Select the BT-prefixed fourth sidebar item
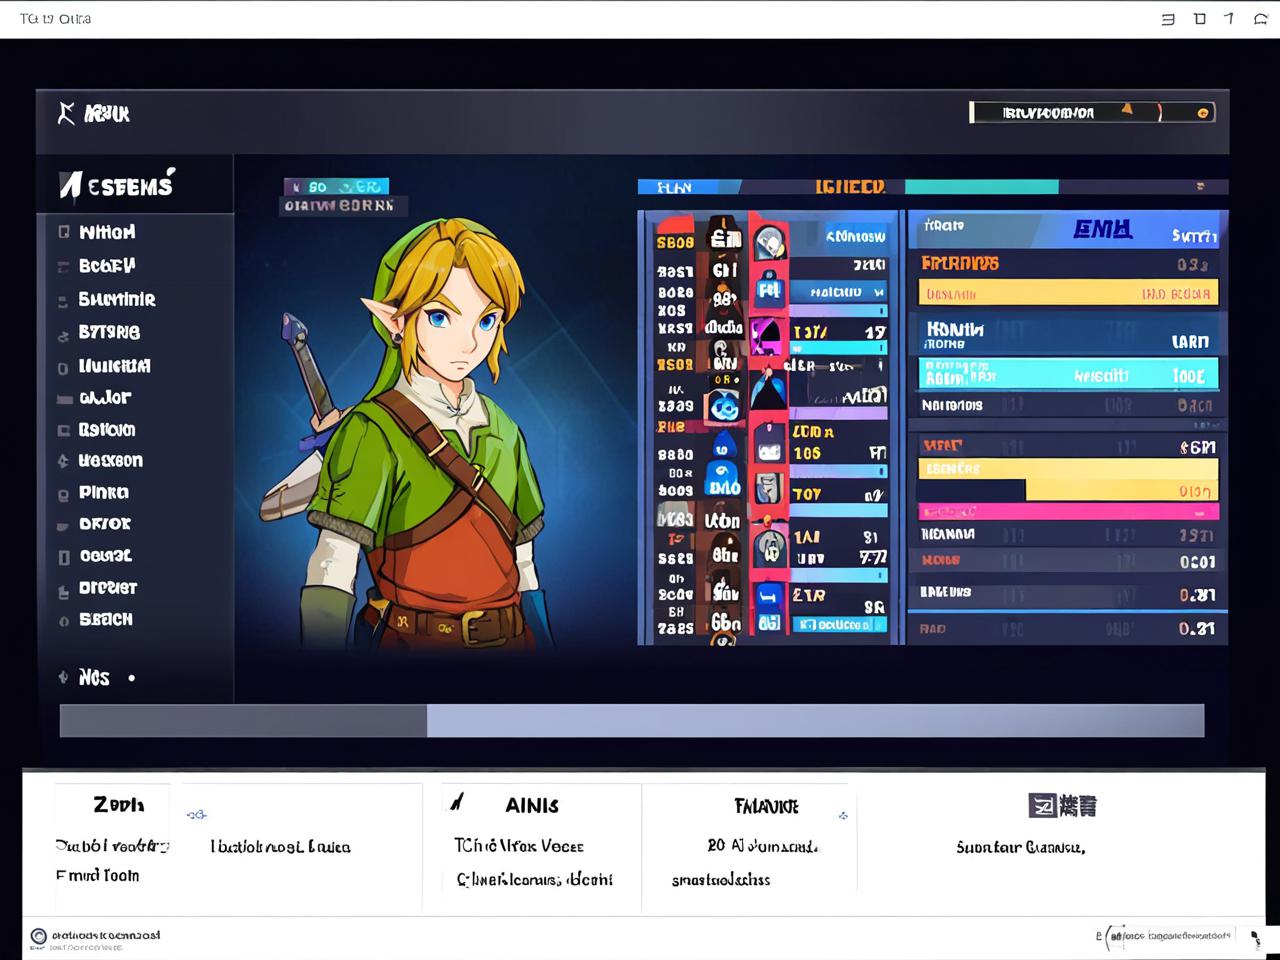The height and width of the screenshot is (960, 1280). (109, 332)
